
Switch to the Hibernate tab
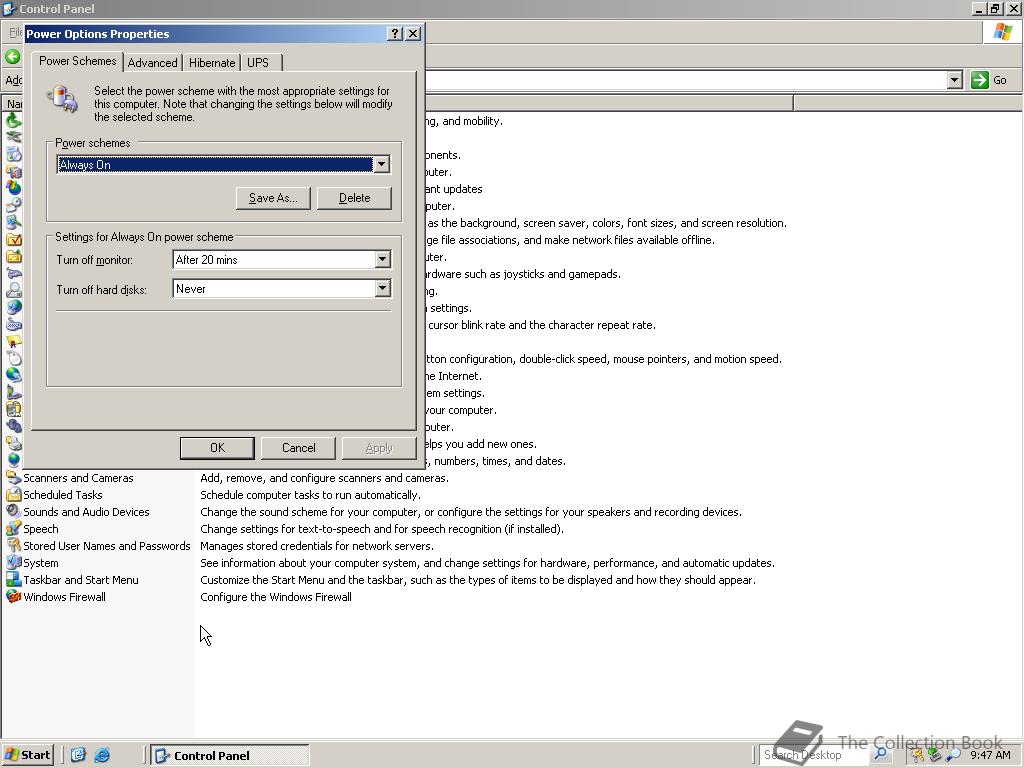(212, 63)
